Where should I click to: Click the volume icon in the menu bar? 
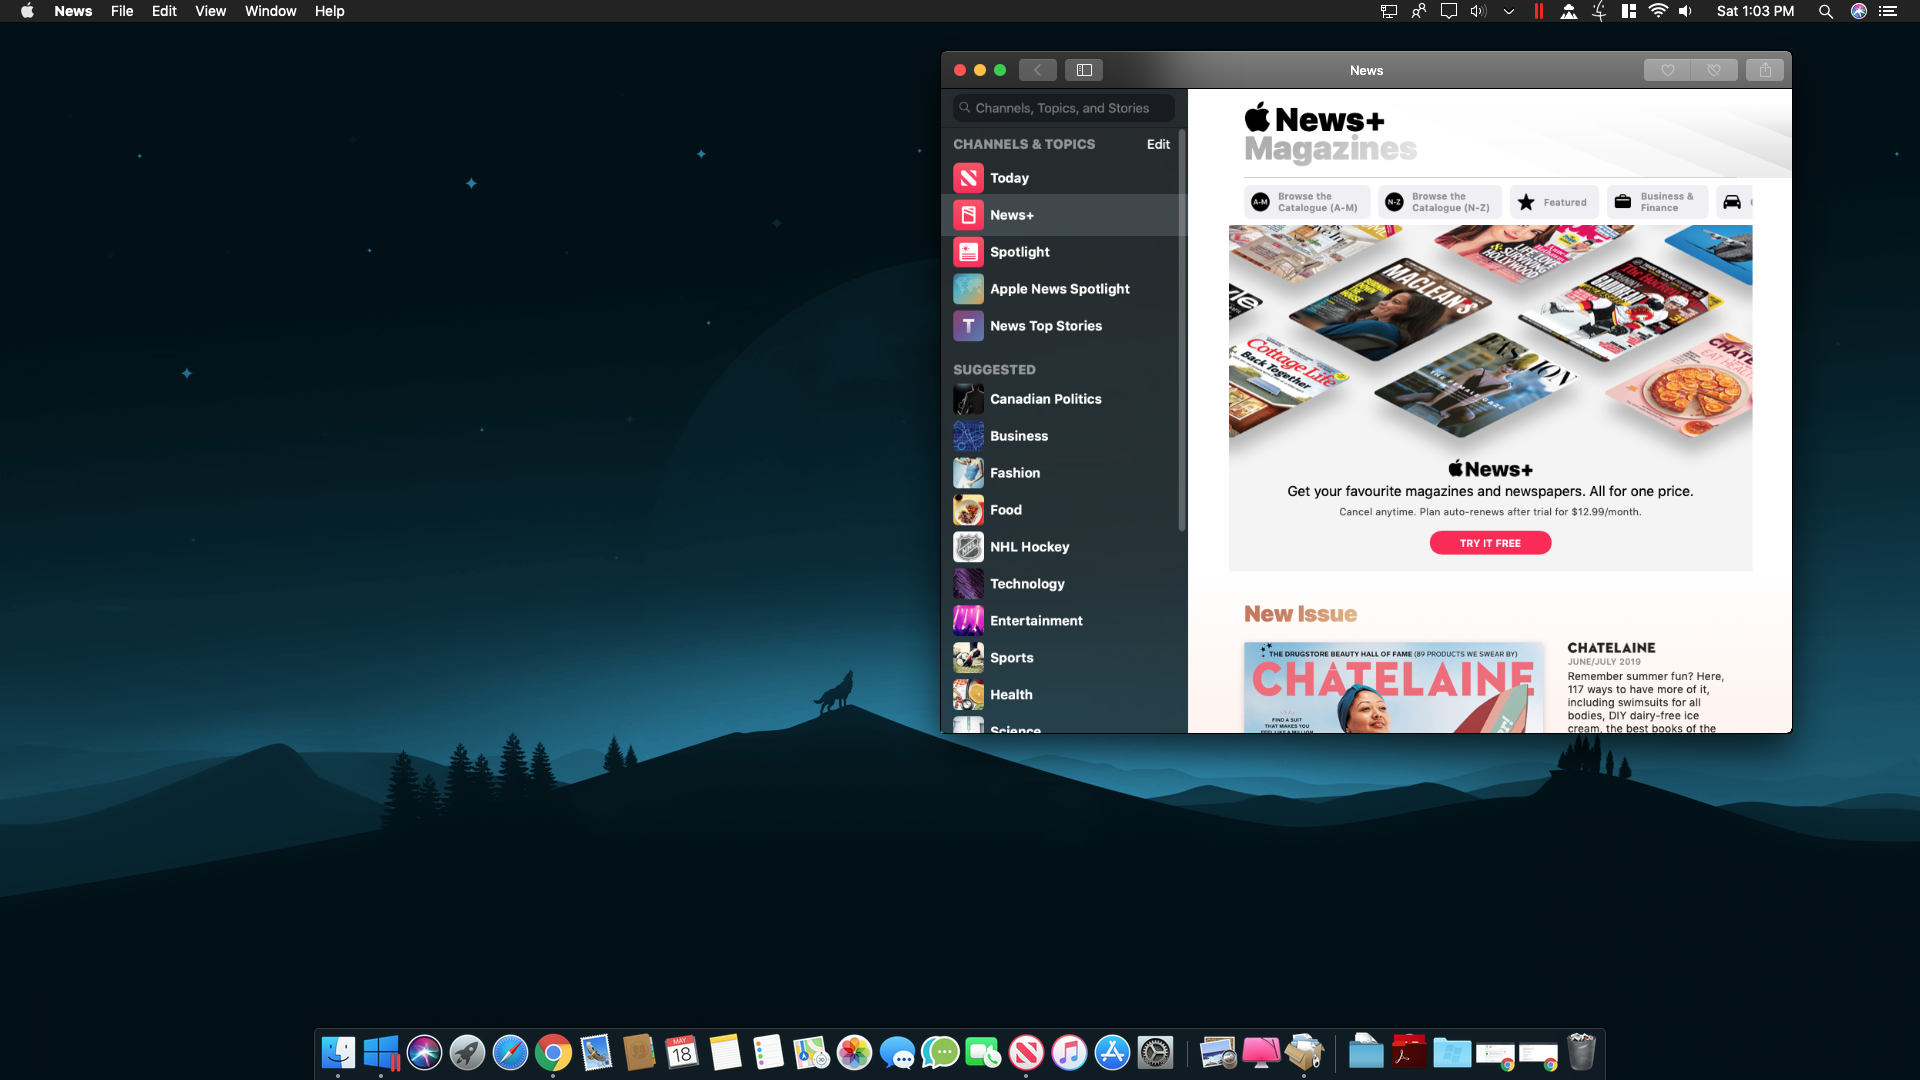click(1686, 11)
